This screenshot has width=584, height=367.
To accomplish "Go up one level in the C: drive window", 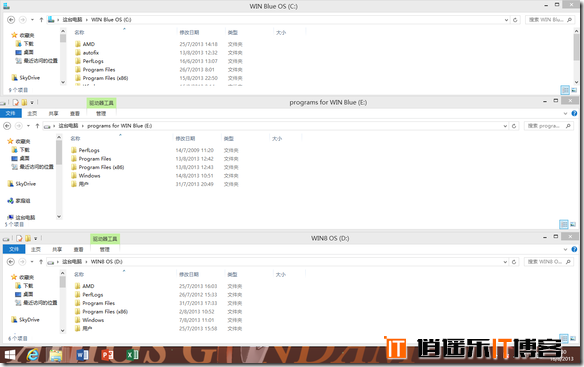I will (41, 20).
